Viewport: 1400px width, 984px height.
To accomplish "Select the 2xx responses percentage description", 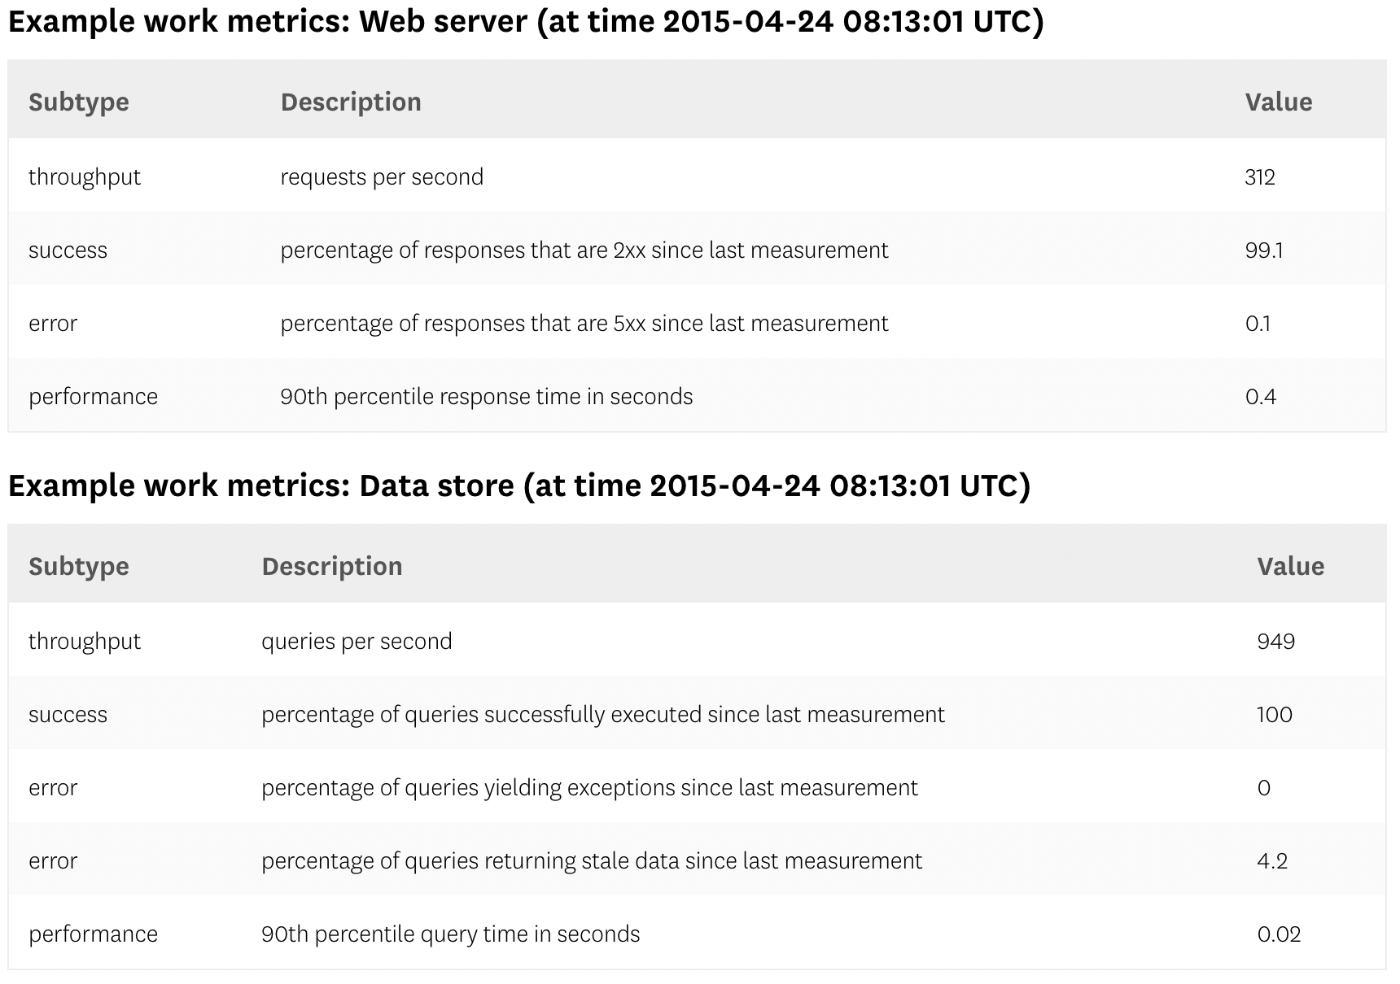I will [x=584, y=250].
